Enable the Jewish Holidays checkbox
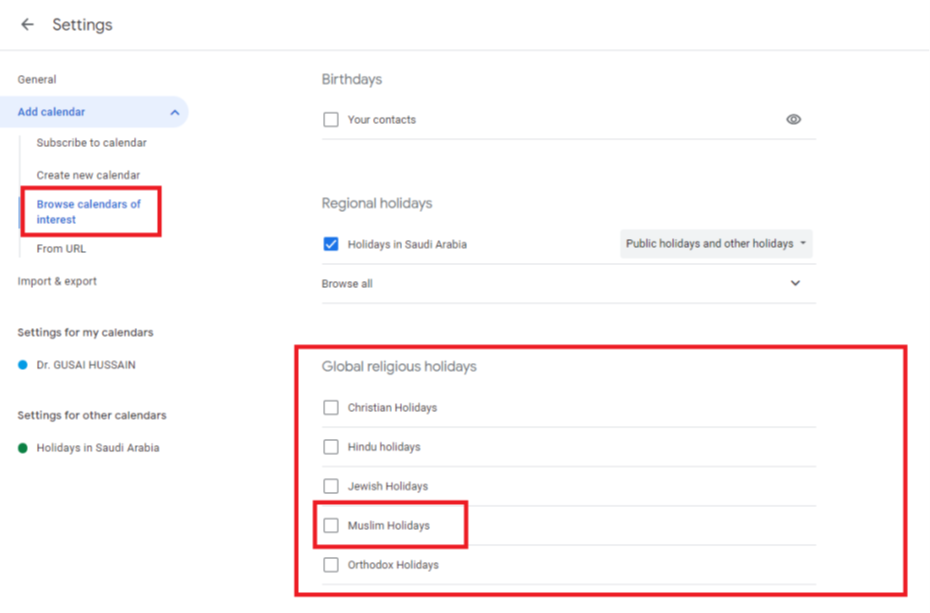930x613 pixels. point(331,486)
